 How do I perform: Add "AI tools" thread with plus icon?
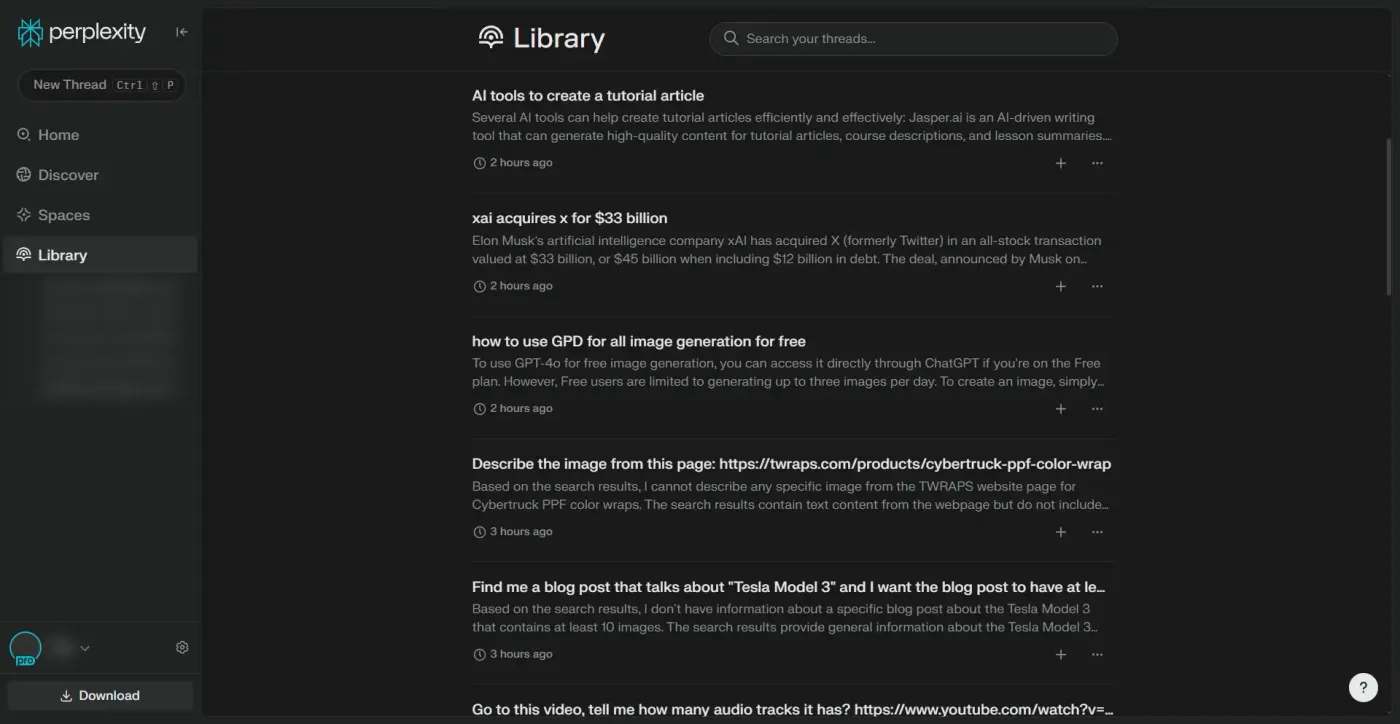[1061, 163]
